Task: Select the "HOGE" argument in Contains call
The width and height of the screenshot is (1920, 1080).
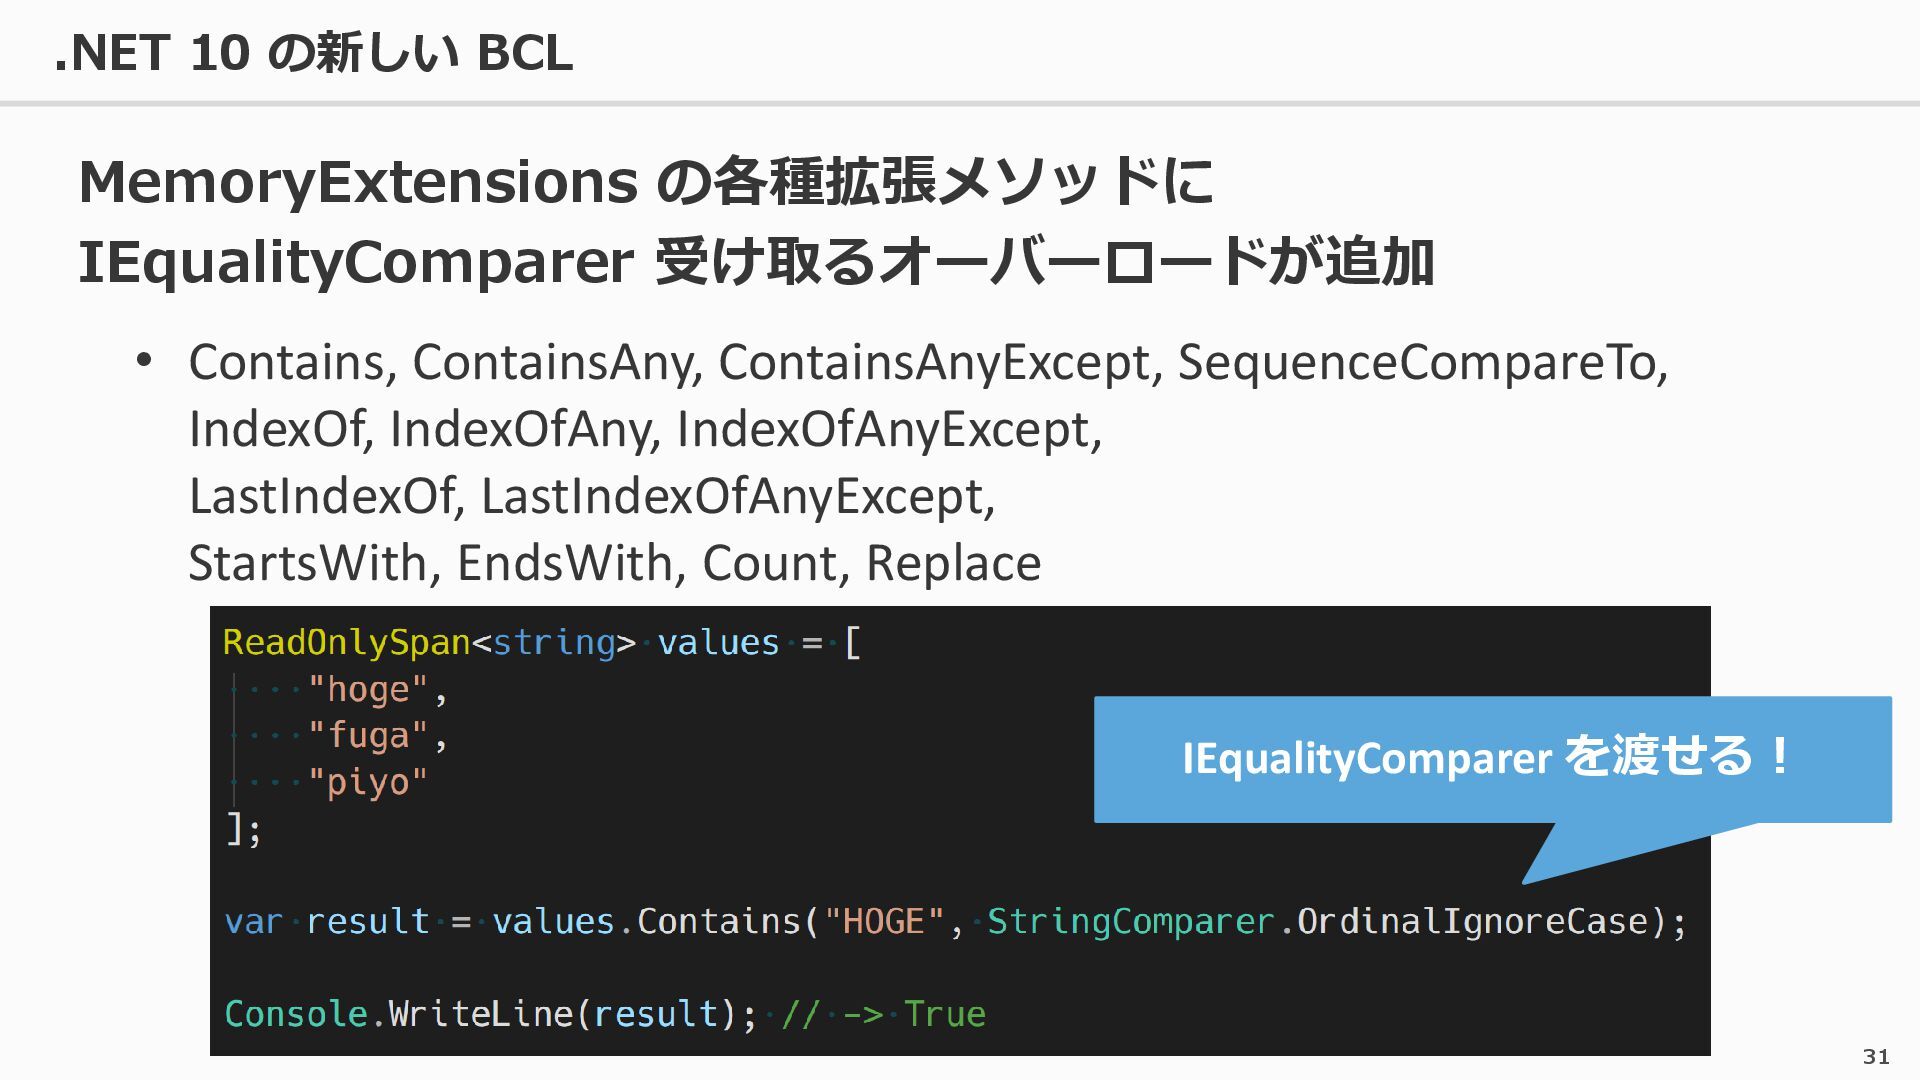Action: click(883, 922)
